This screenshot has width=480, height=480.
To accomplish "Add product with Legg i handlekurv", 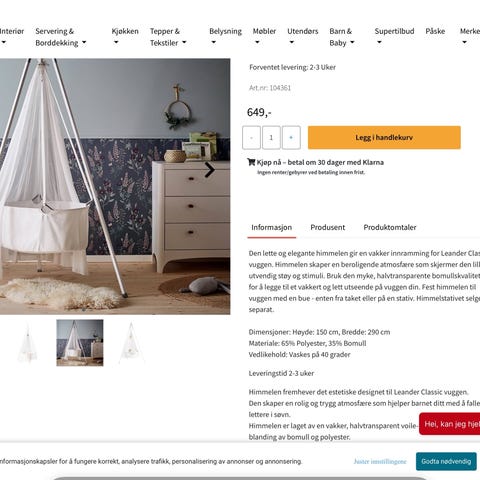I will click(384, 137).
